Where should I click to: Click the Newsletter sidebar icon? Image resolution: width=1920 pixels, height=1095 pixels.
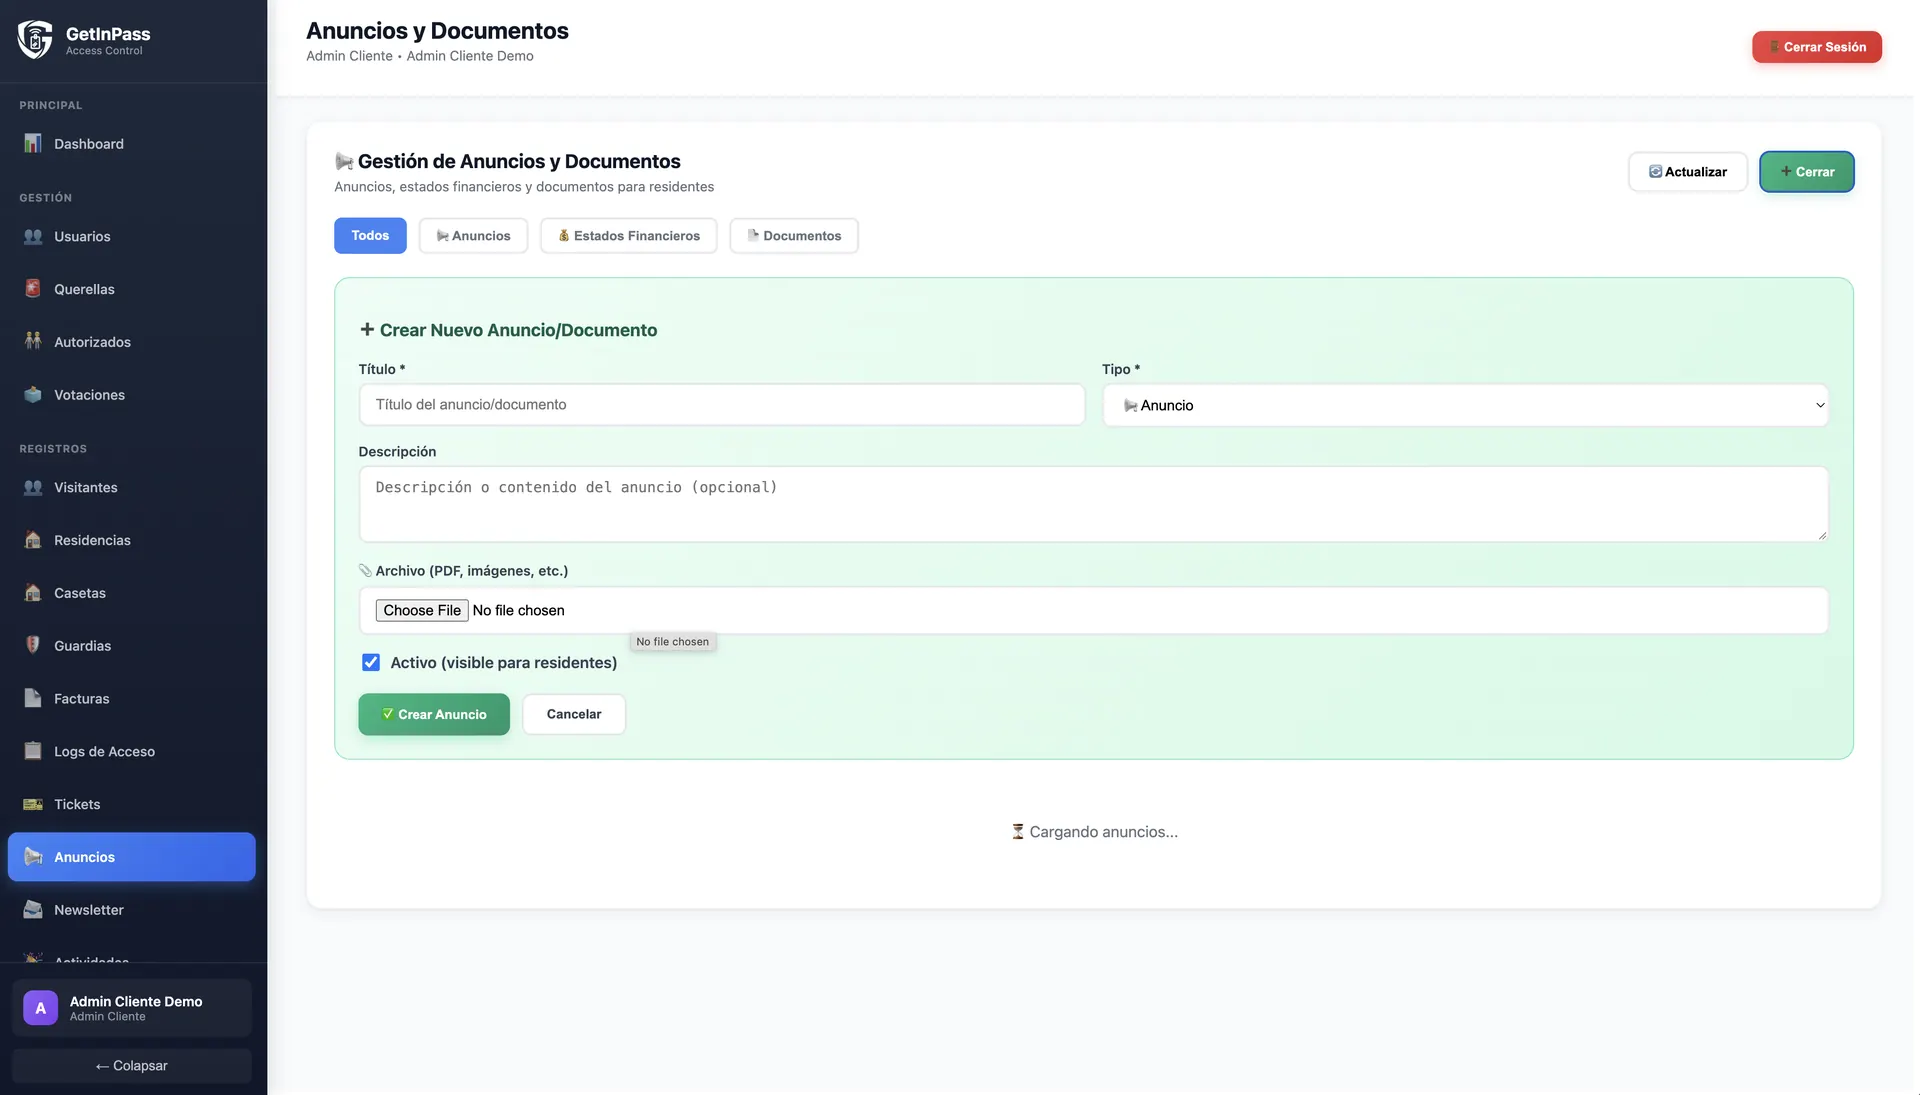point(33,910)
